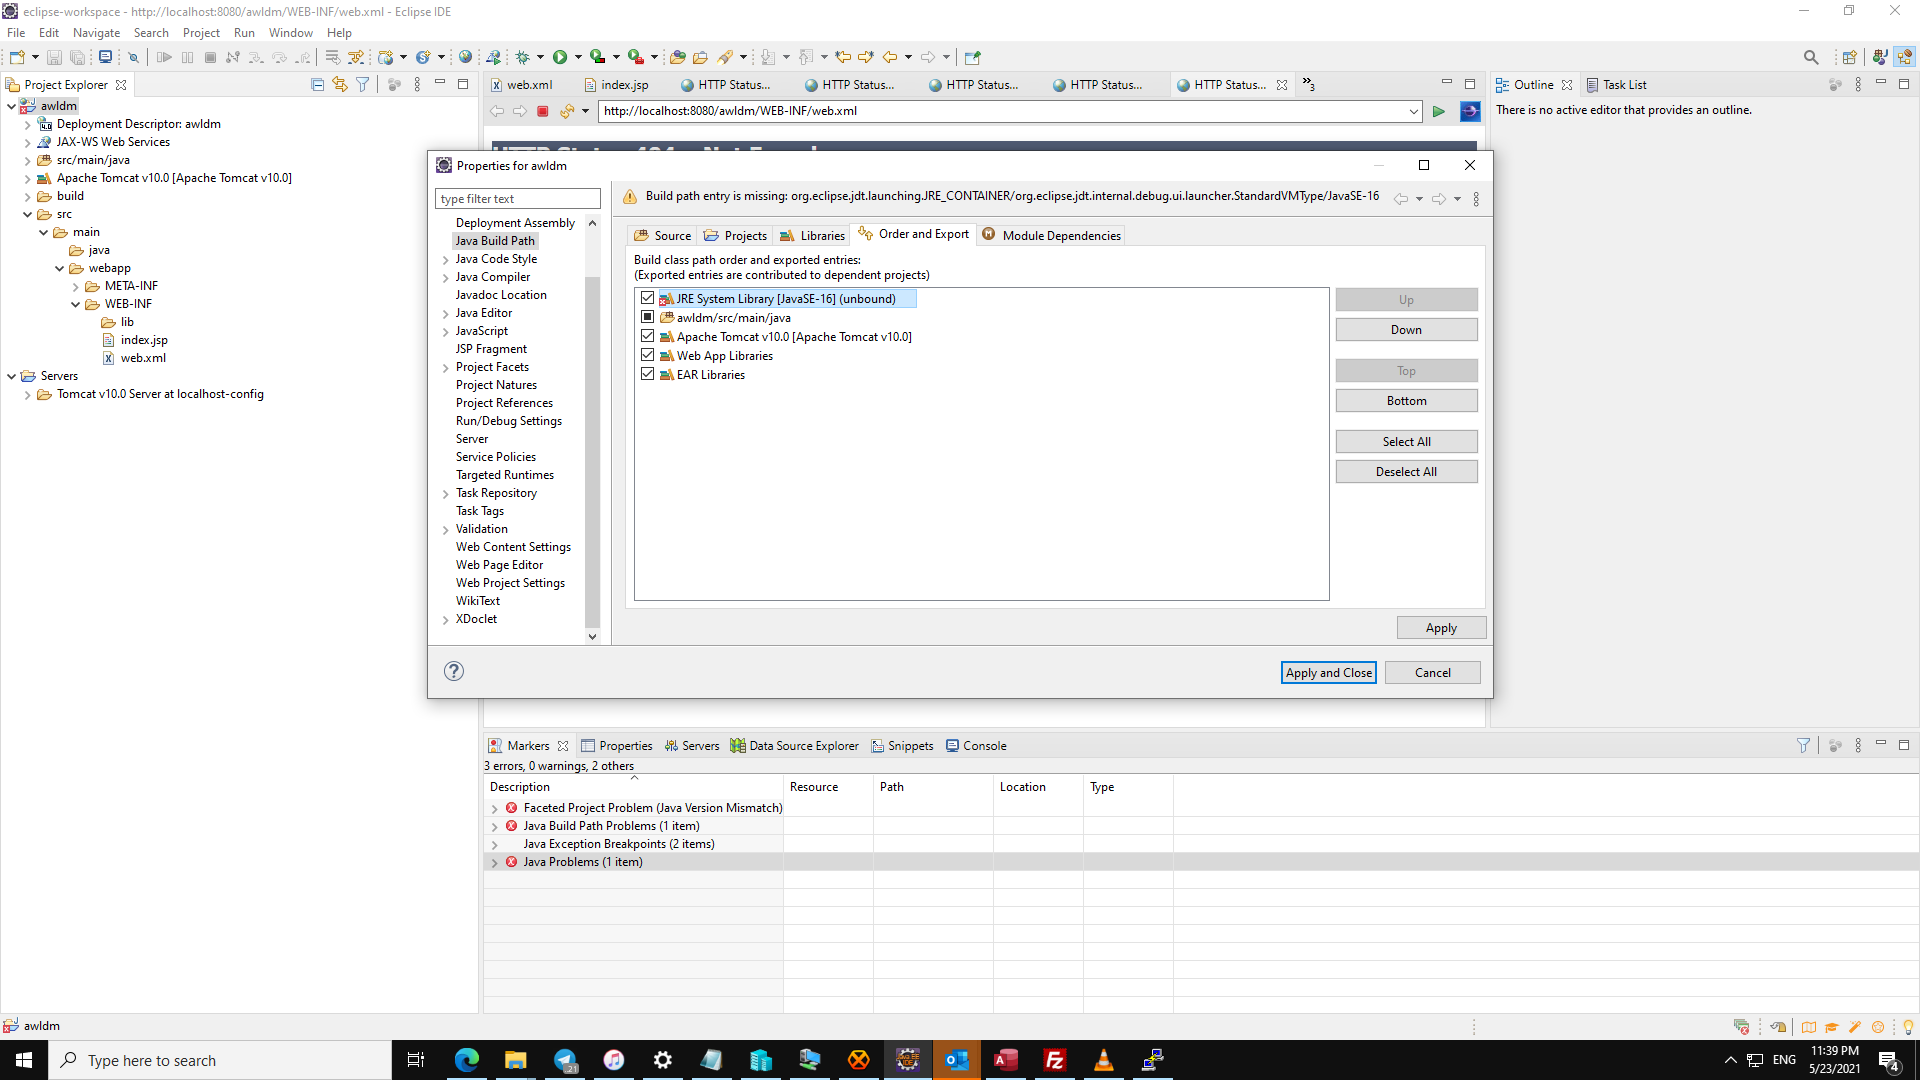This screenshot has height=1080, width=1920.
Task: Click the type filter text field
Action: point(518,199)
